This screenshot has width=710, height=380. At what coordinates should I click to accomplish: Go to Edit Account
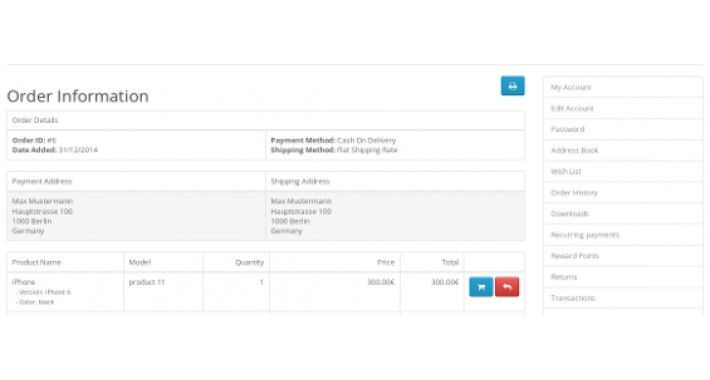[x=623, y=108]
